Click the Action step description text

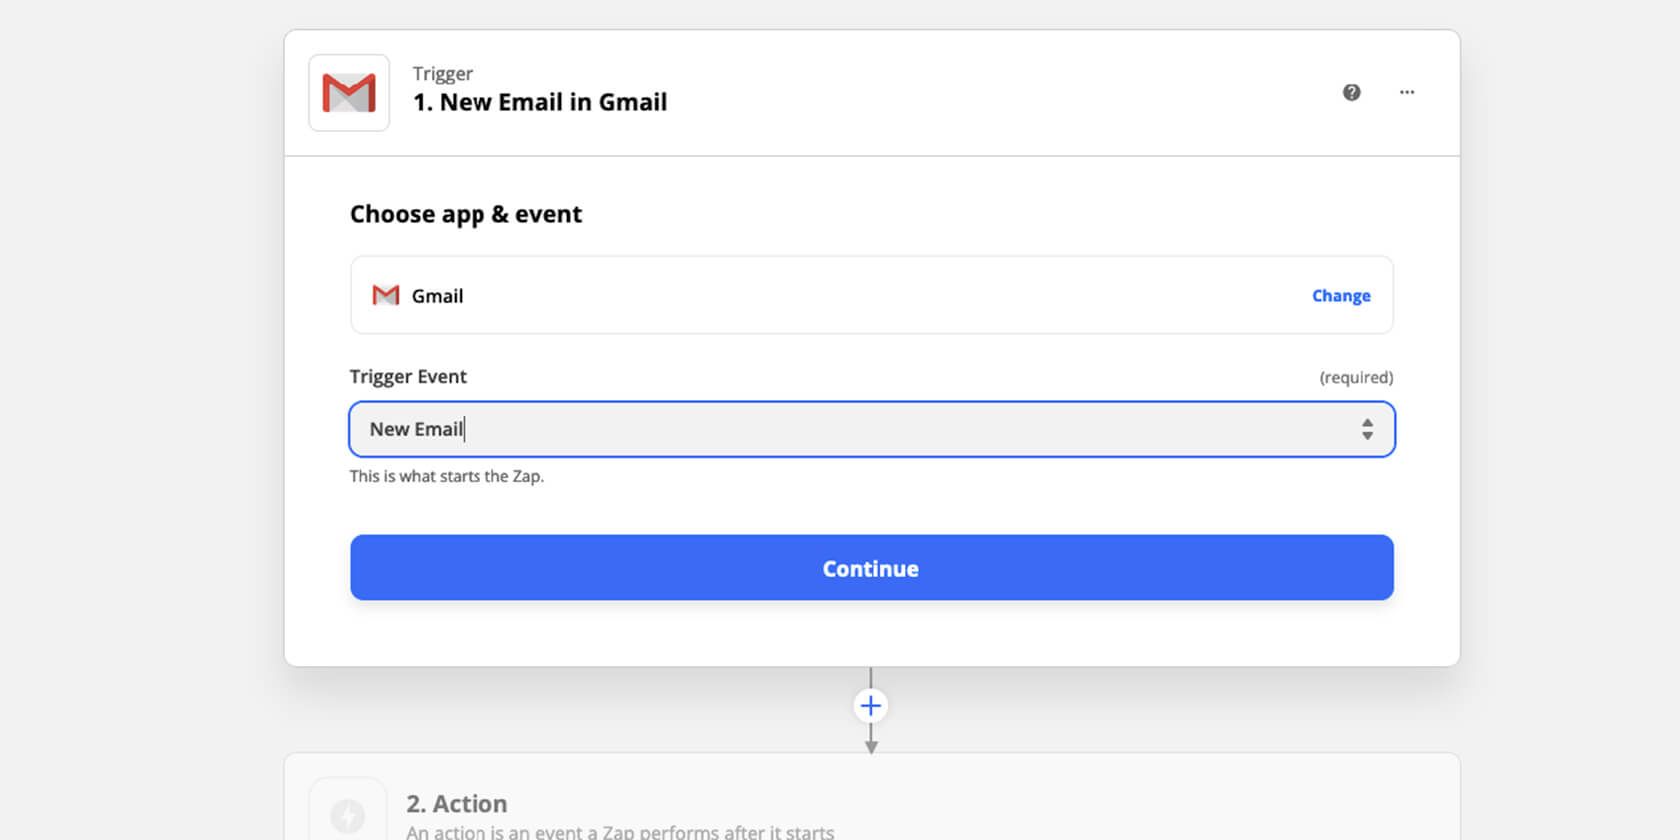tap(620, 831)
